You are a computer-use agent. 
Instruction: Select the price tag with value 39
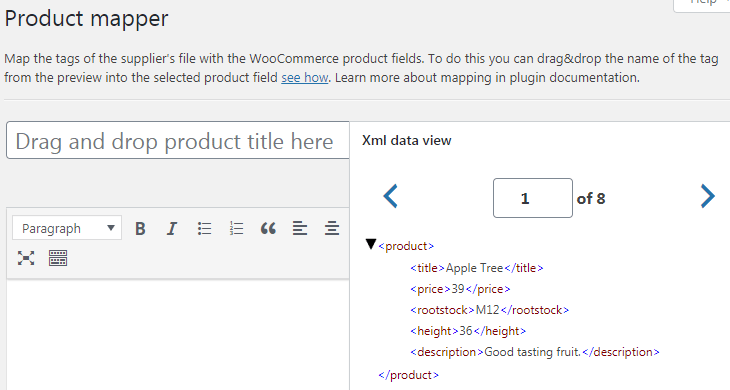coord(460,289)
